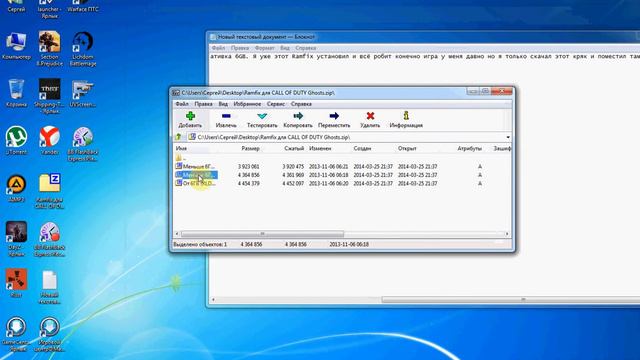Sort by the Имя column header
640x360 pixels.
point(181,149)
